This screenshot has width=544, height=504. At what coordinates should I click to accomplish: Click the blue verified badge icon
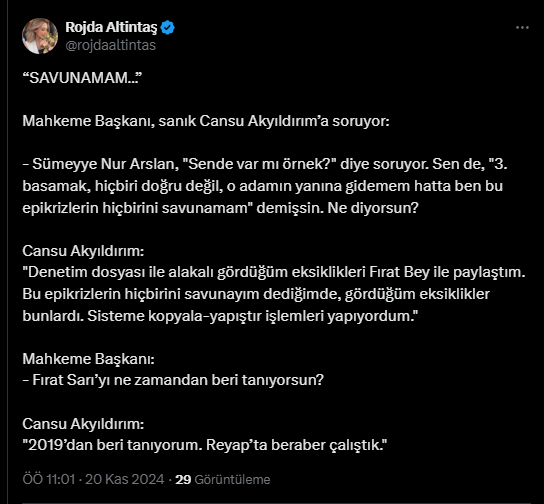(x=168, y=27)
